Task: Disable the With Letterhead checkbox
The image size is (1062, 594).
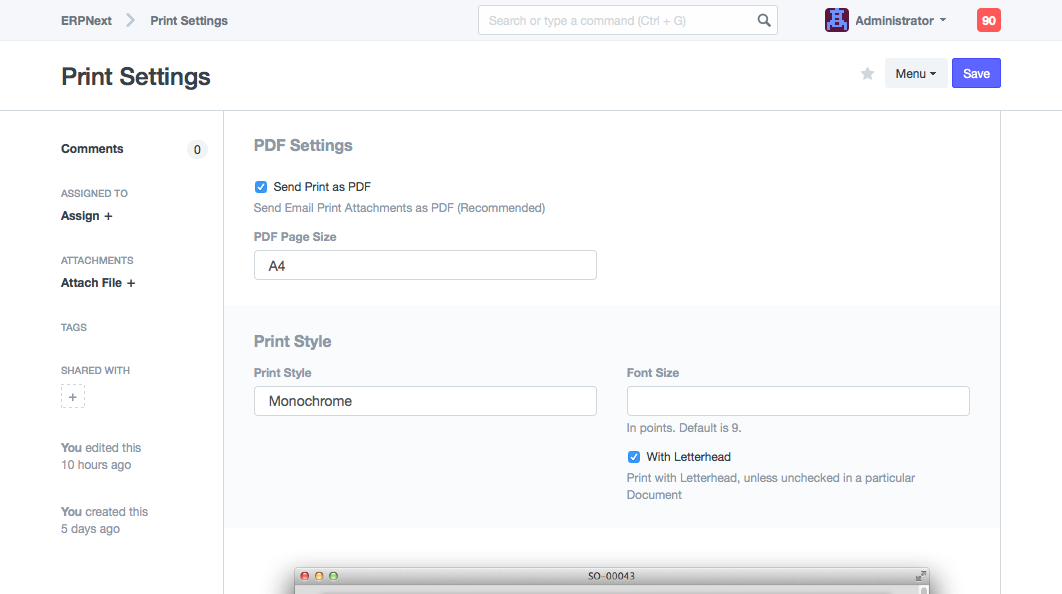Action: 634,457
